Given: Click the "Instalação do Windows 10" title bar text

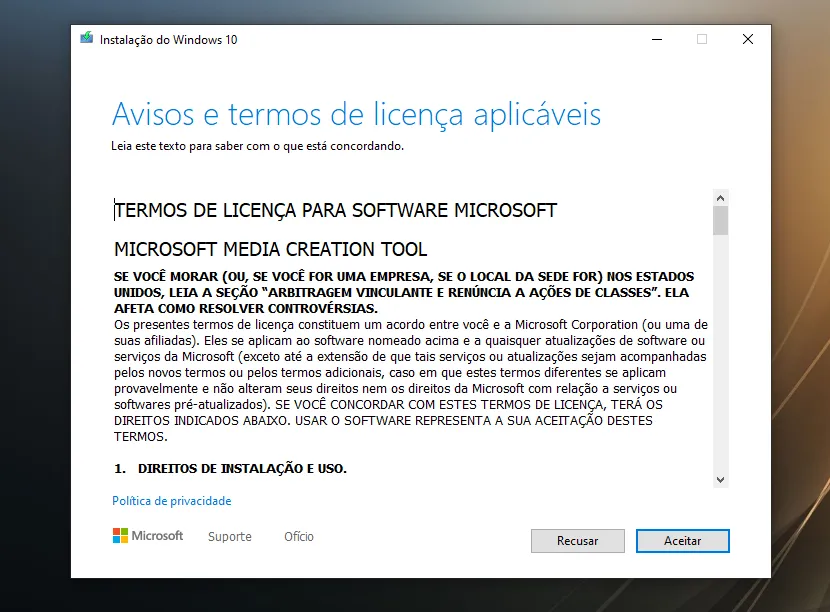Looking at the screenshot, I should coord(168,40).
